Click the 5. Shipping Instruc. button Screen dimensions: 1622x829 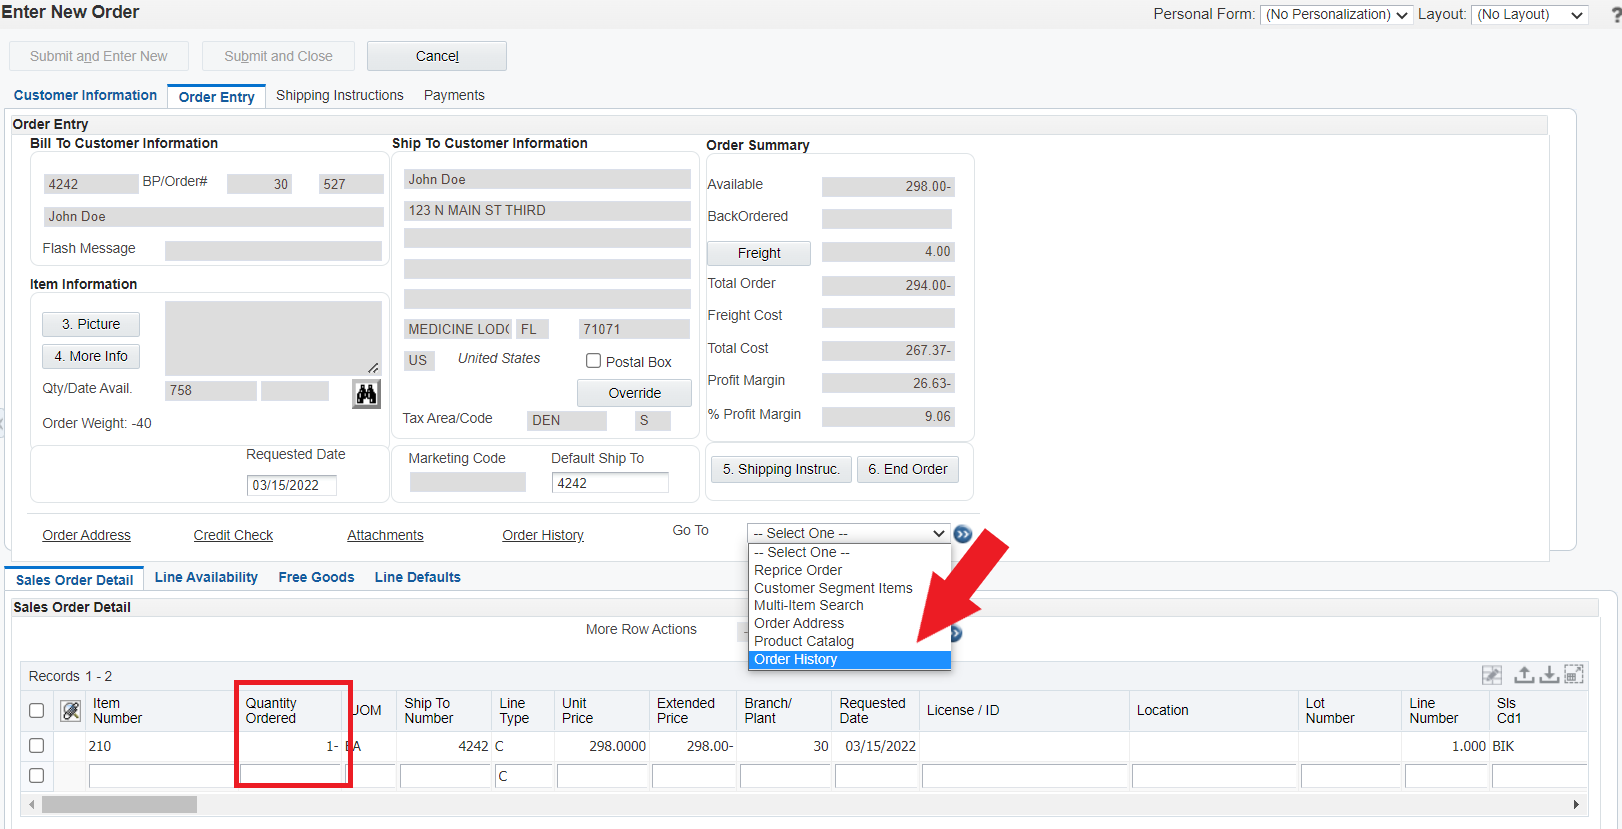pyautogui.click(x=781, y=469)
